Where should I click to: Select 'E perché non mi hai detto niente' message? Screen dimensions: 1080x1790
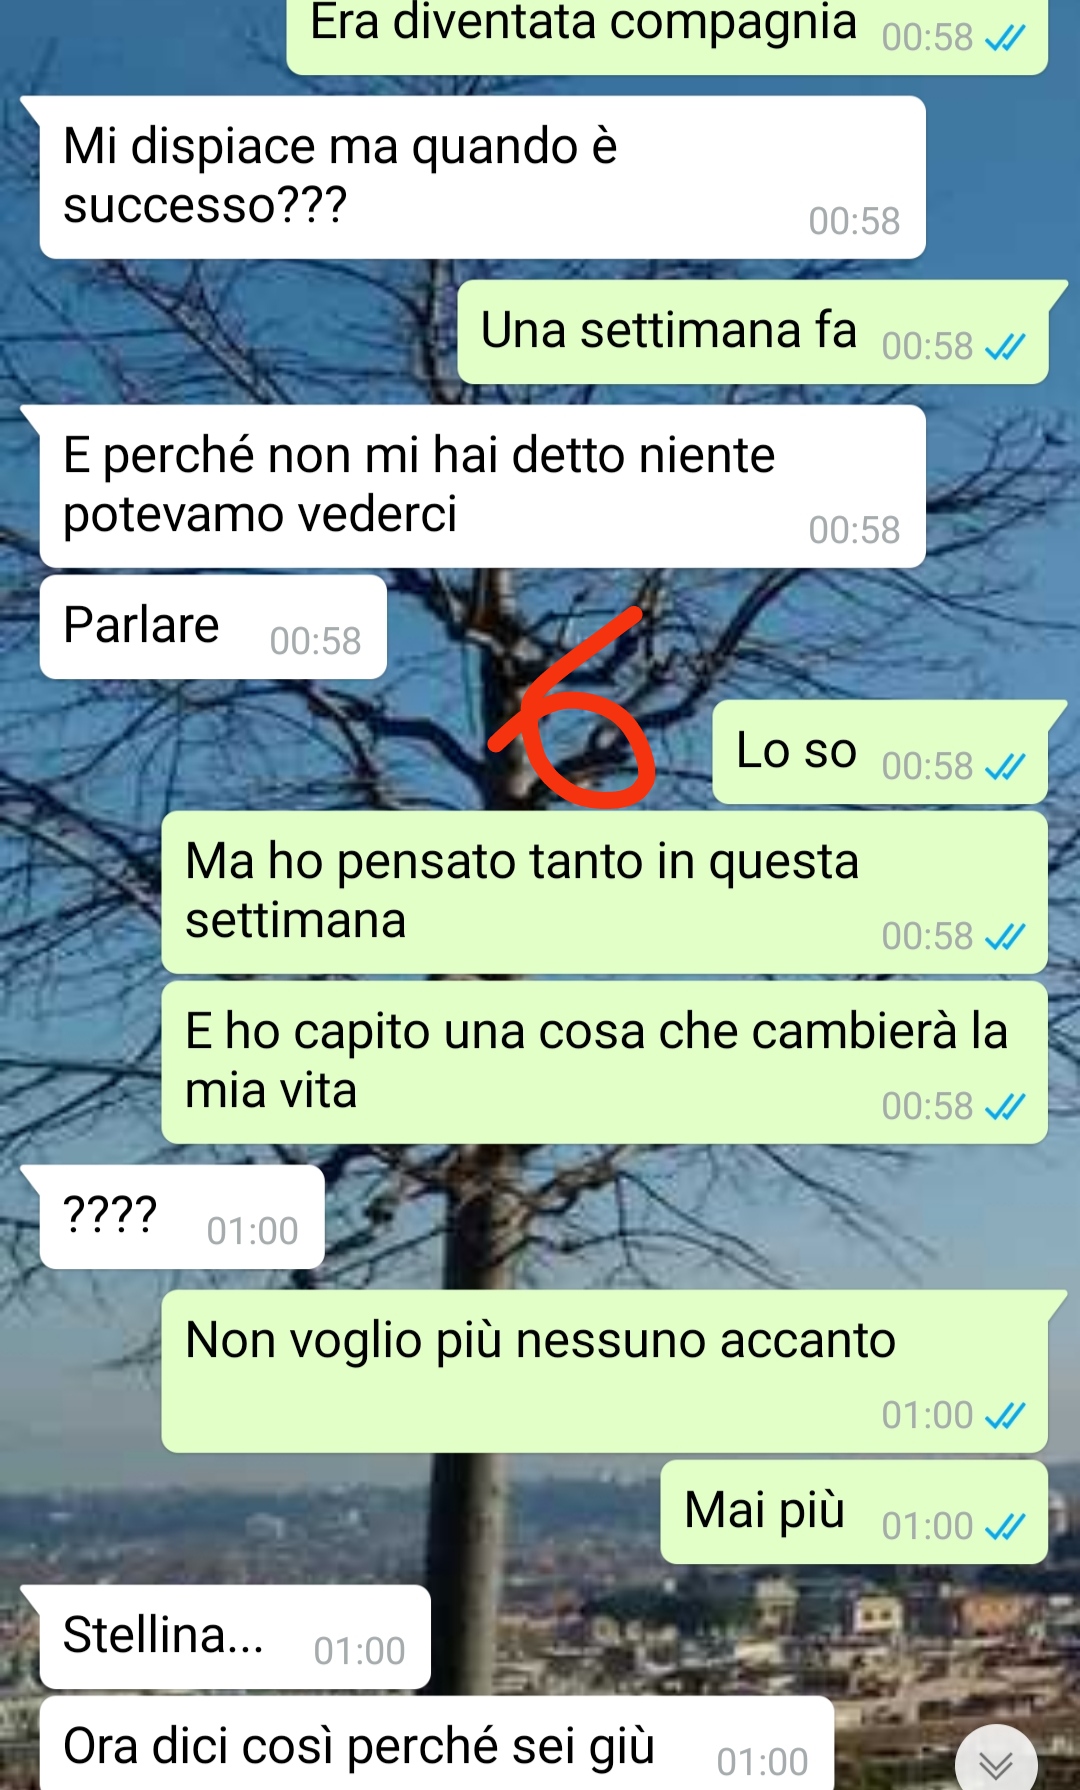pyautogui.click(x=482, y=486)
